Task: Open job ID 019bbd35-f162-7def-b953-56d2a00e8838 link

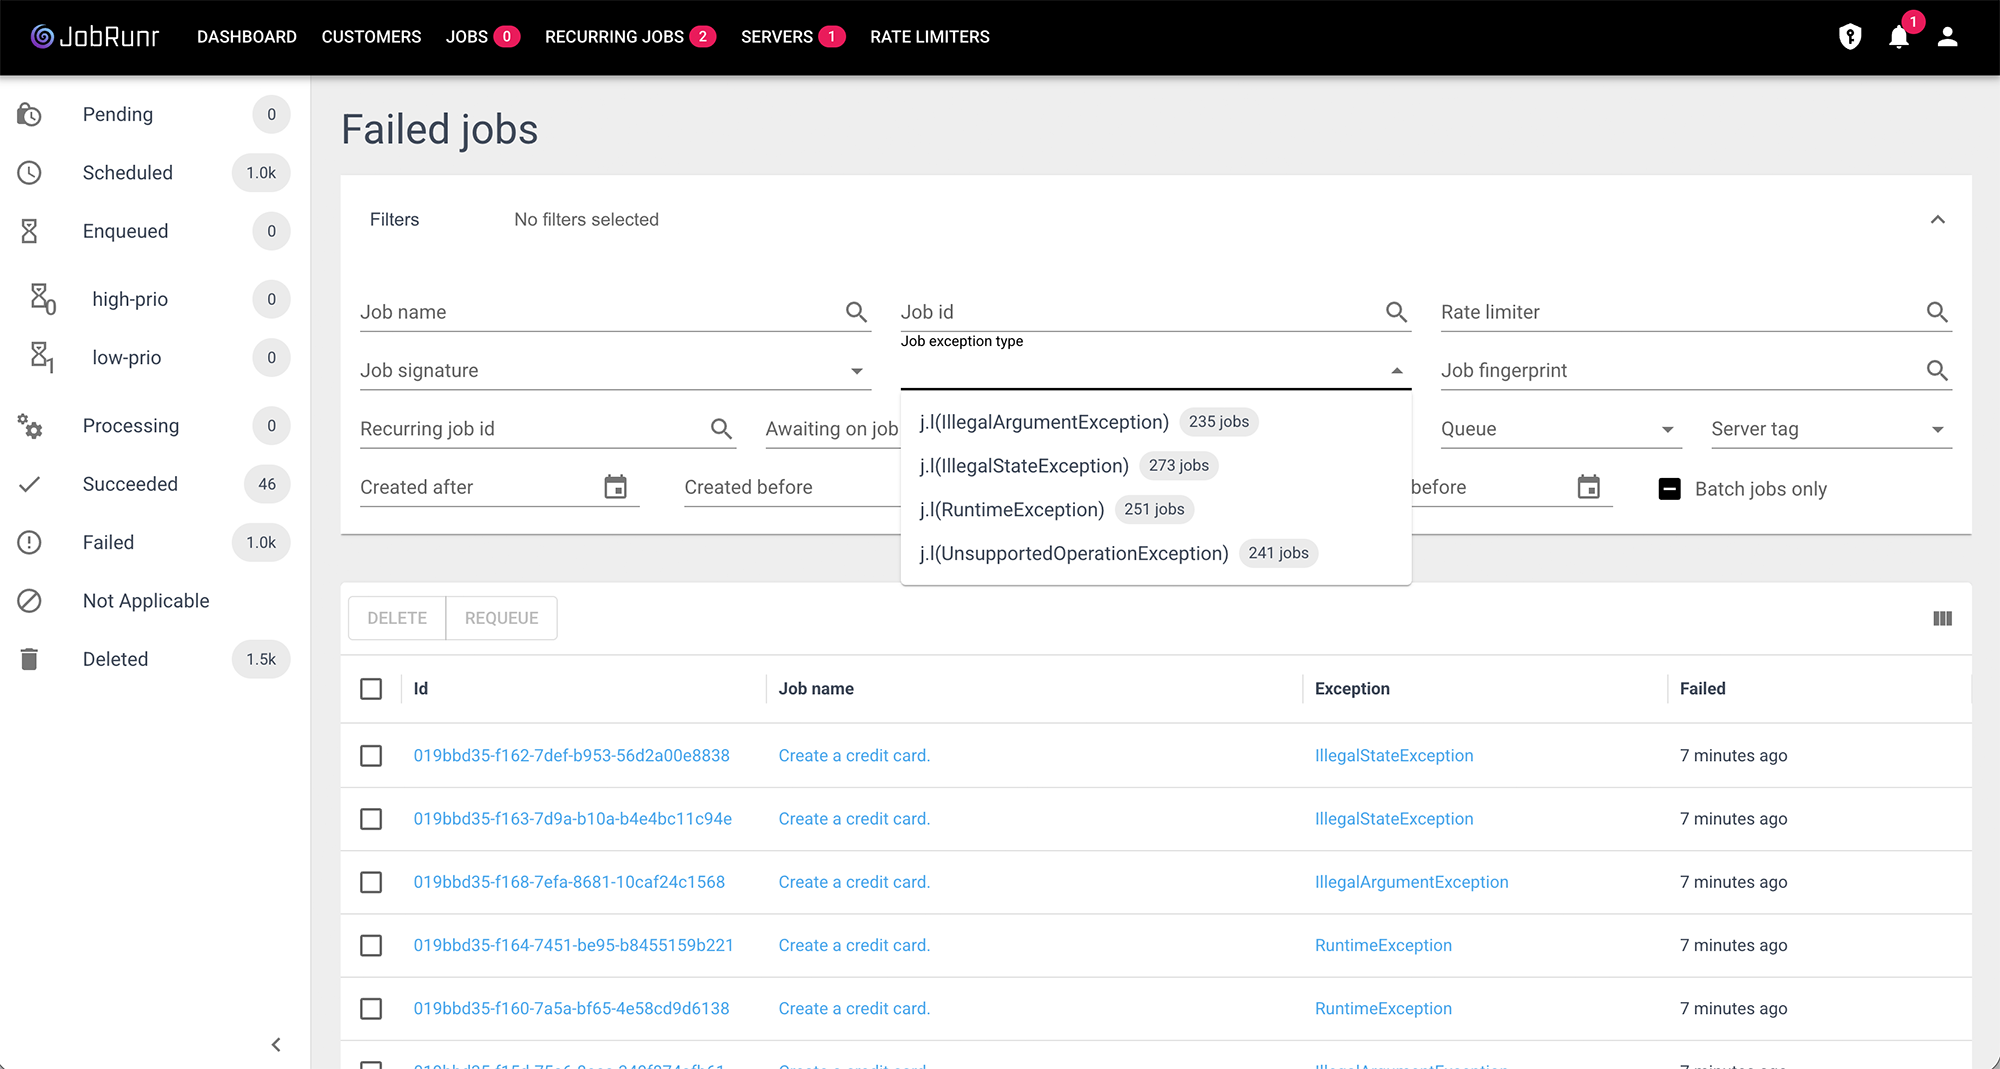Action: 571,756
